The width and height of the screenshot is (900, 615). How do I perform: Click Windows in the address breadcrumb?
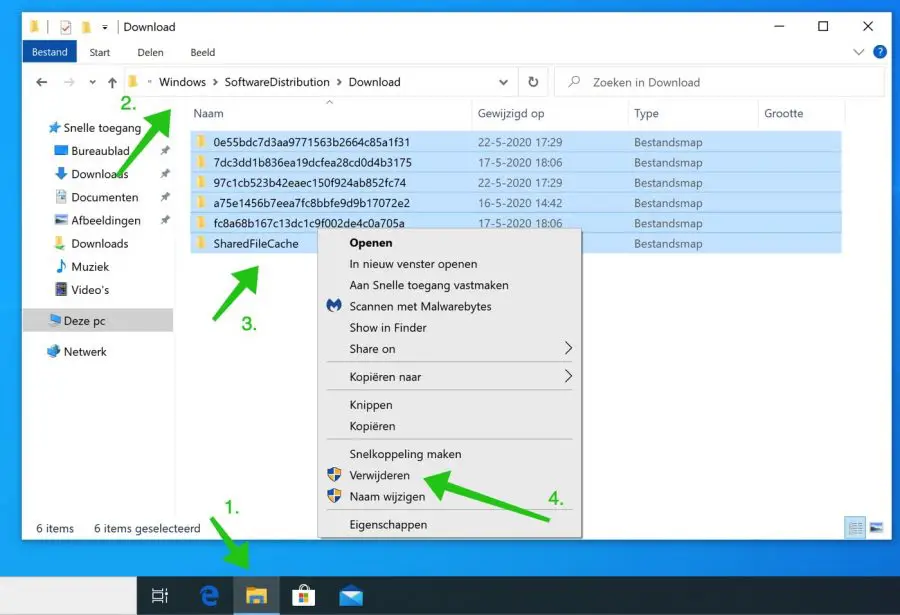(x=182, y=82)
